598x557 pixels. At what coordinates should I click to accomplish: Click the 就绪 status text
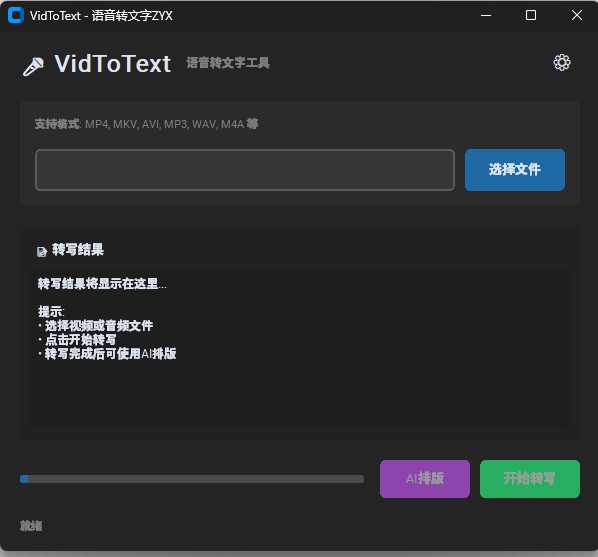point(31,526)
